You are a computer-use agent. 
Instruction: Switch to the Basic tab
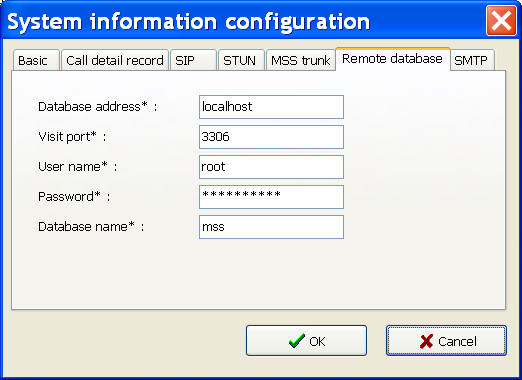tap(36, 60)
